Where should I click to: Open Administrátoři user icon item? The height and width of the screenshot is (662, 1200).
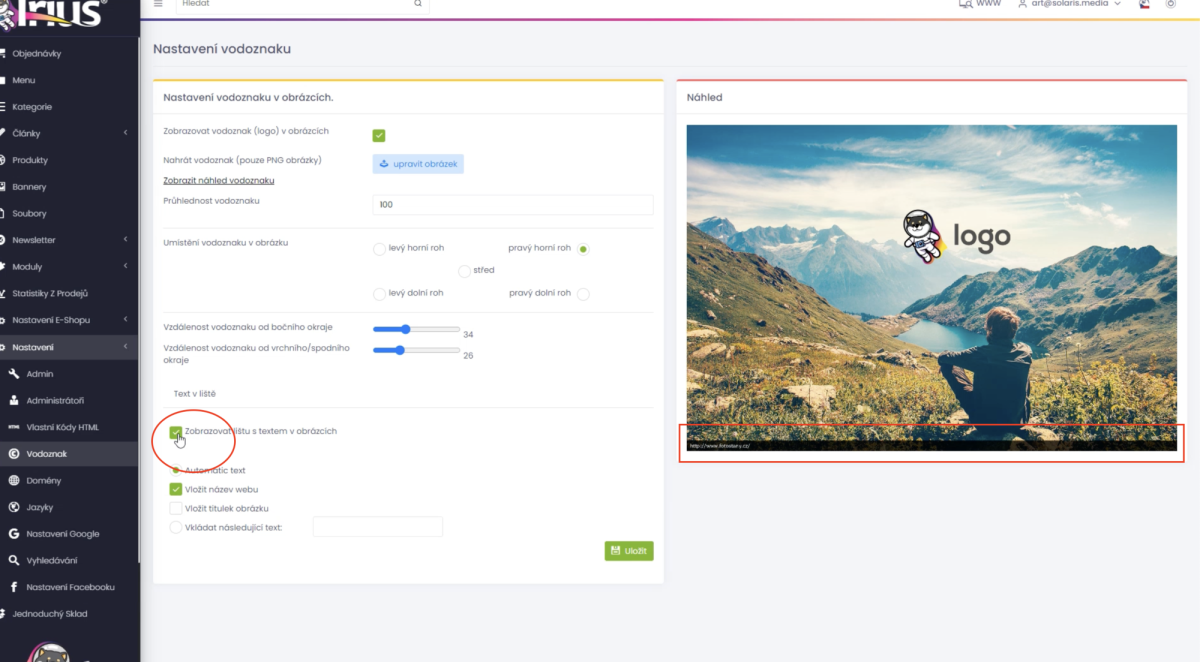point(70,400)
